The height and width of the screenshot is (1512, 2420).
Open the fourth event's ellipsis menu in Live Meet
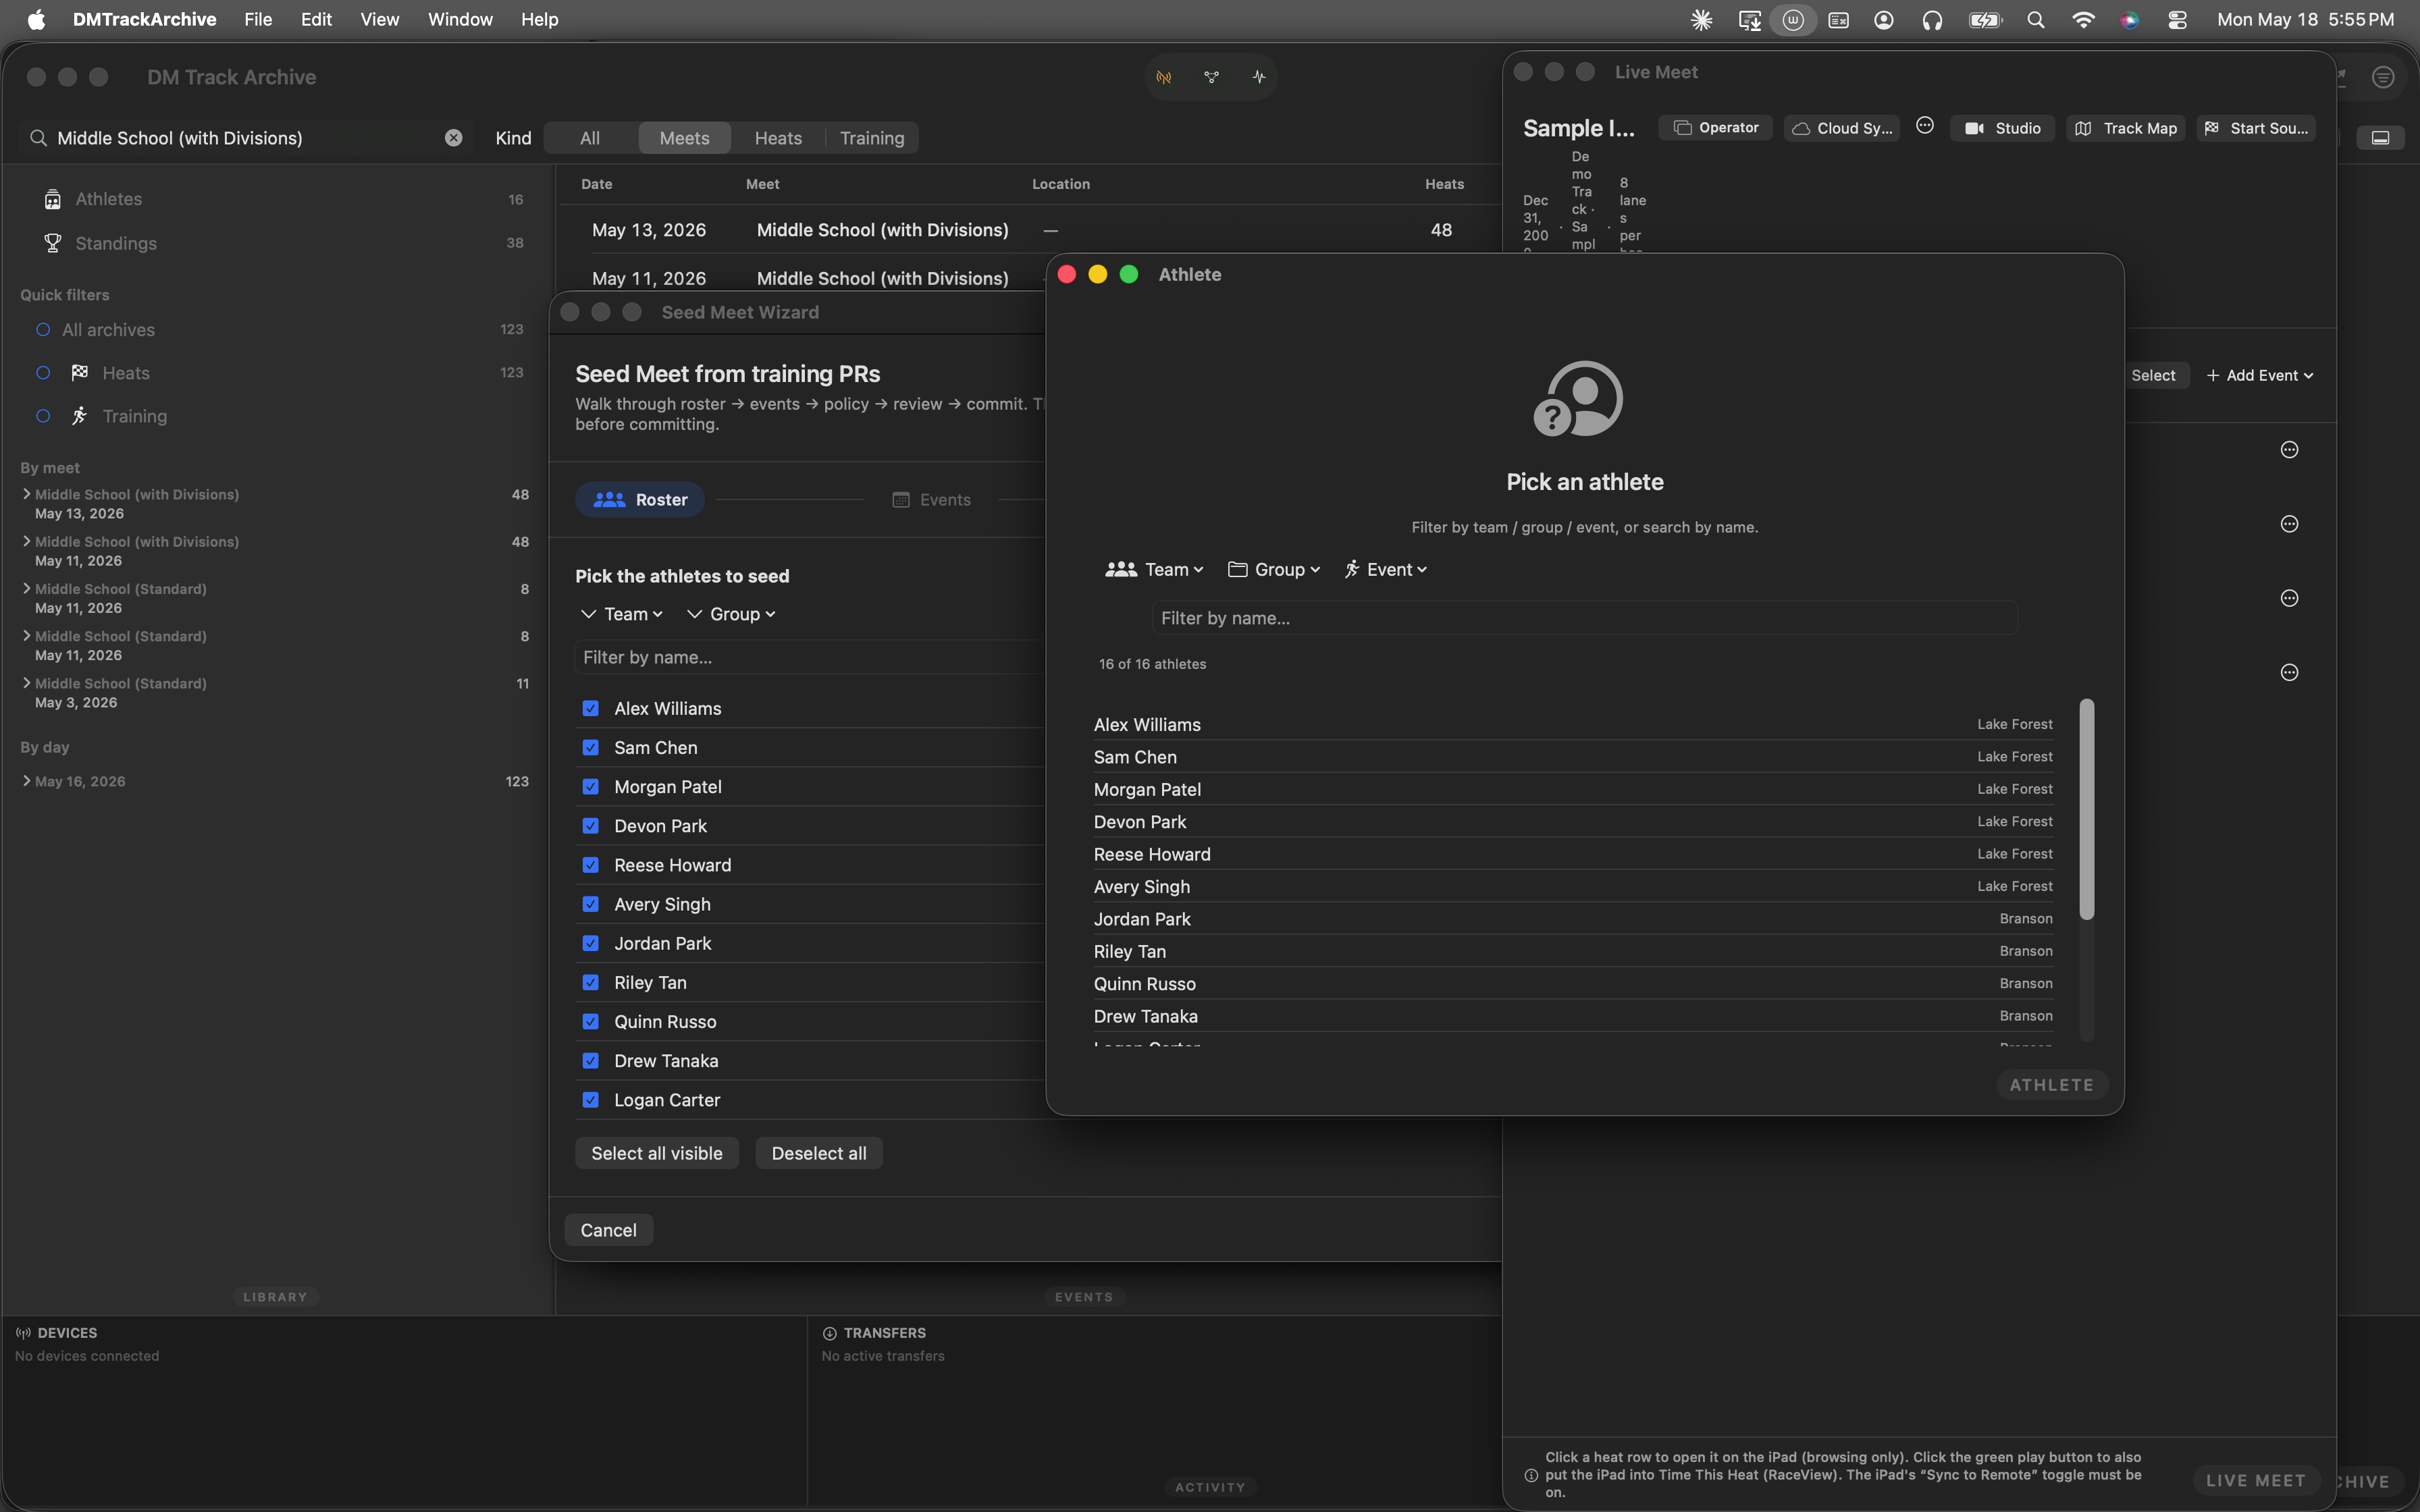[2289, 672]
